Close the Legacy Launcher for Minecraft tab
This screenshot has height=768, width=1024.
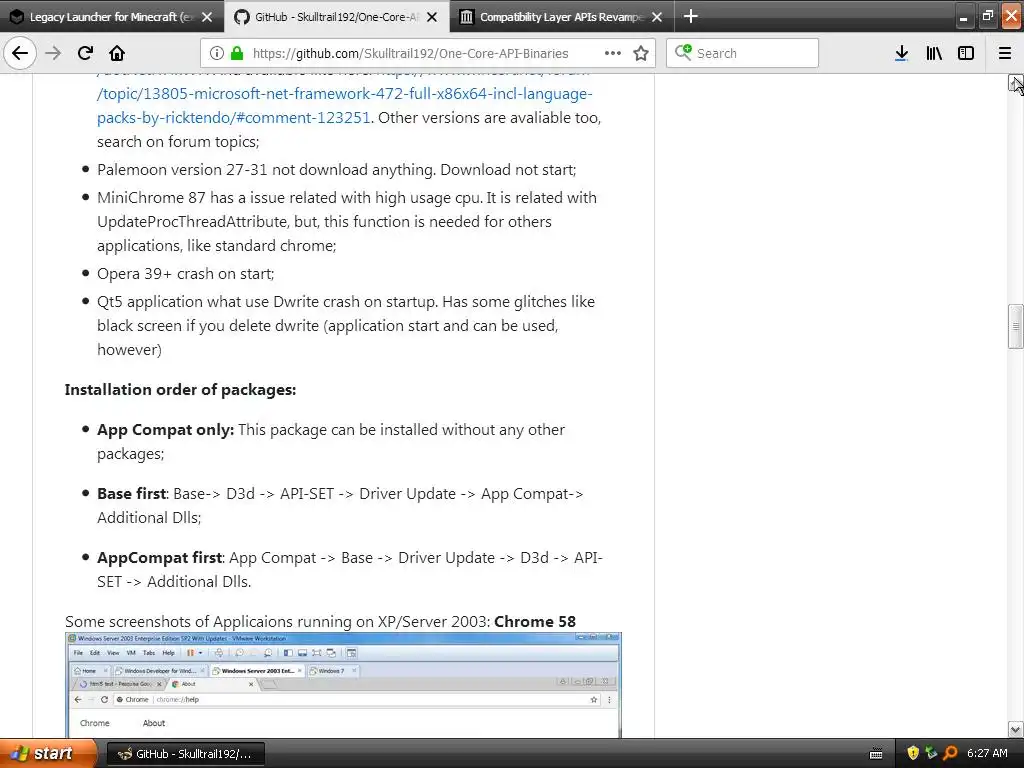tap(207, 17)
